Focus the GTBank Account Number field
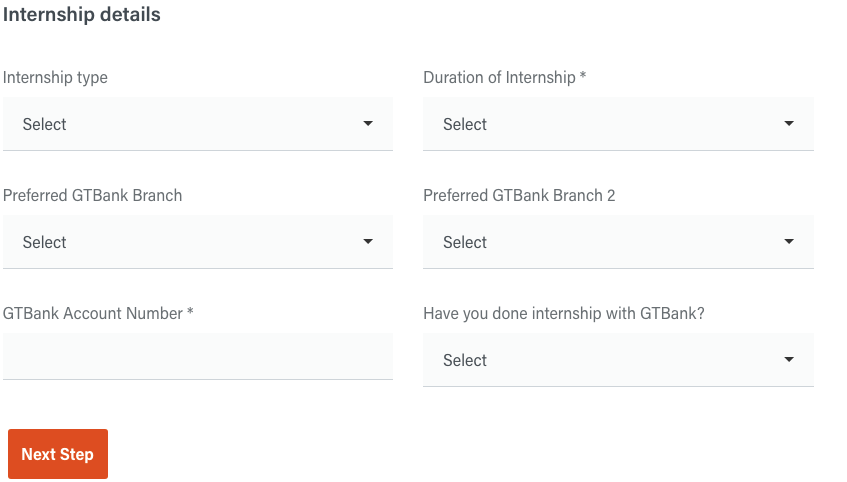This screenshot has height=482, width=847. coord(198,356)
